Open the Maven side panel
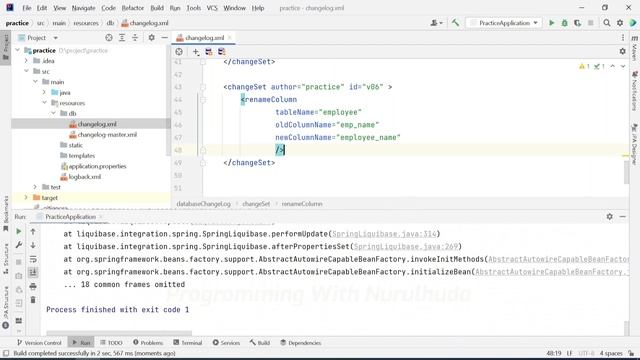Screen dimensions: 640x360 click(x=635, y=49)
